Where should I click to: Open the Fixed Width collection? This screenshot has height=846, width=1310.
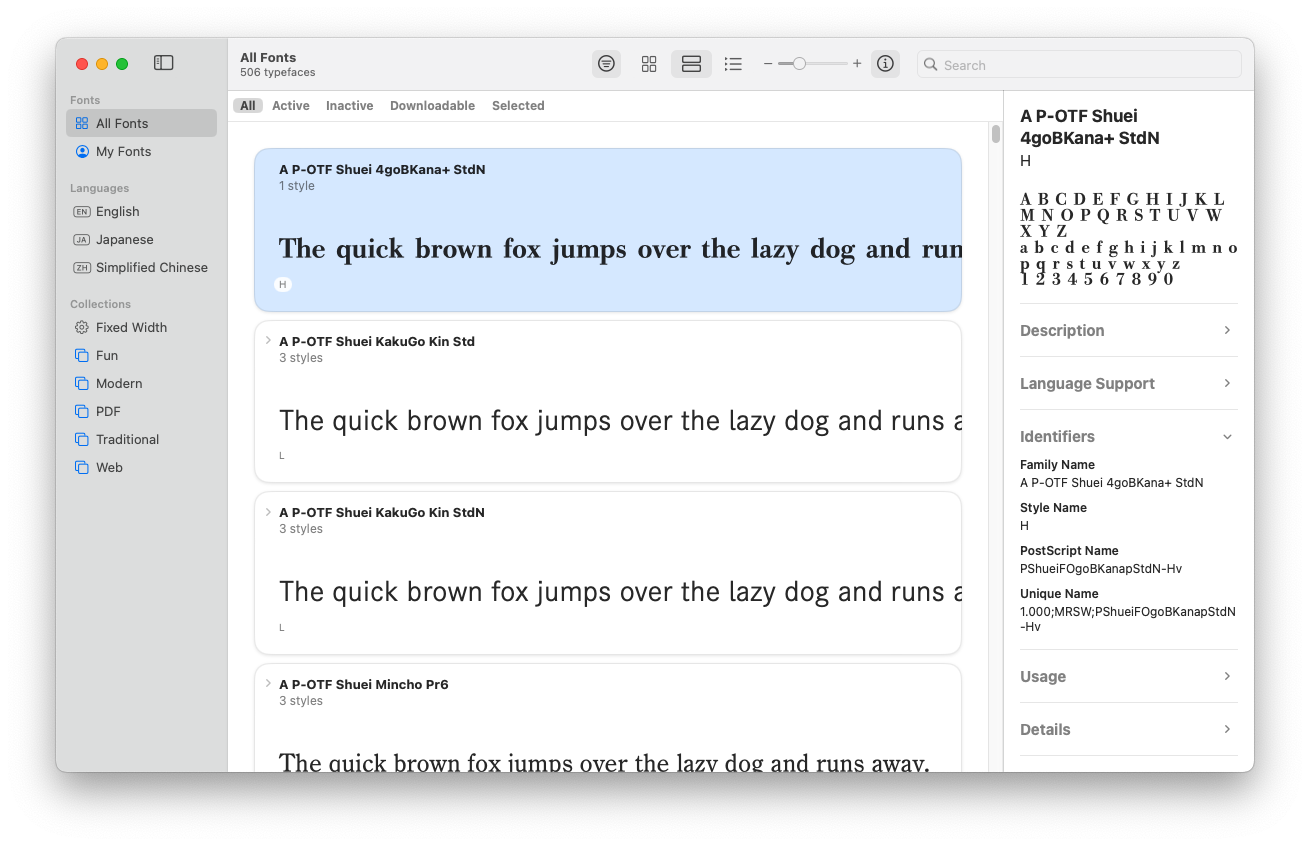click(141, 327)
